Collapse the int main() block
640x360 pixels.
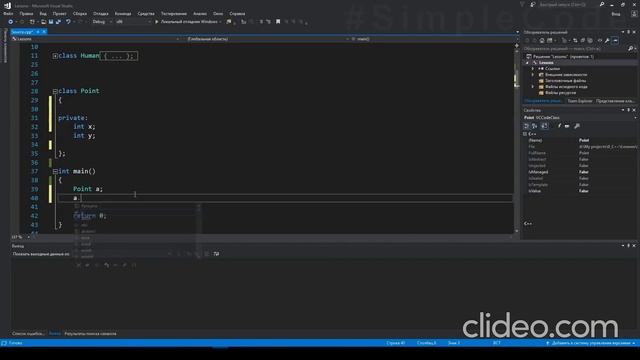coord(55,171)
